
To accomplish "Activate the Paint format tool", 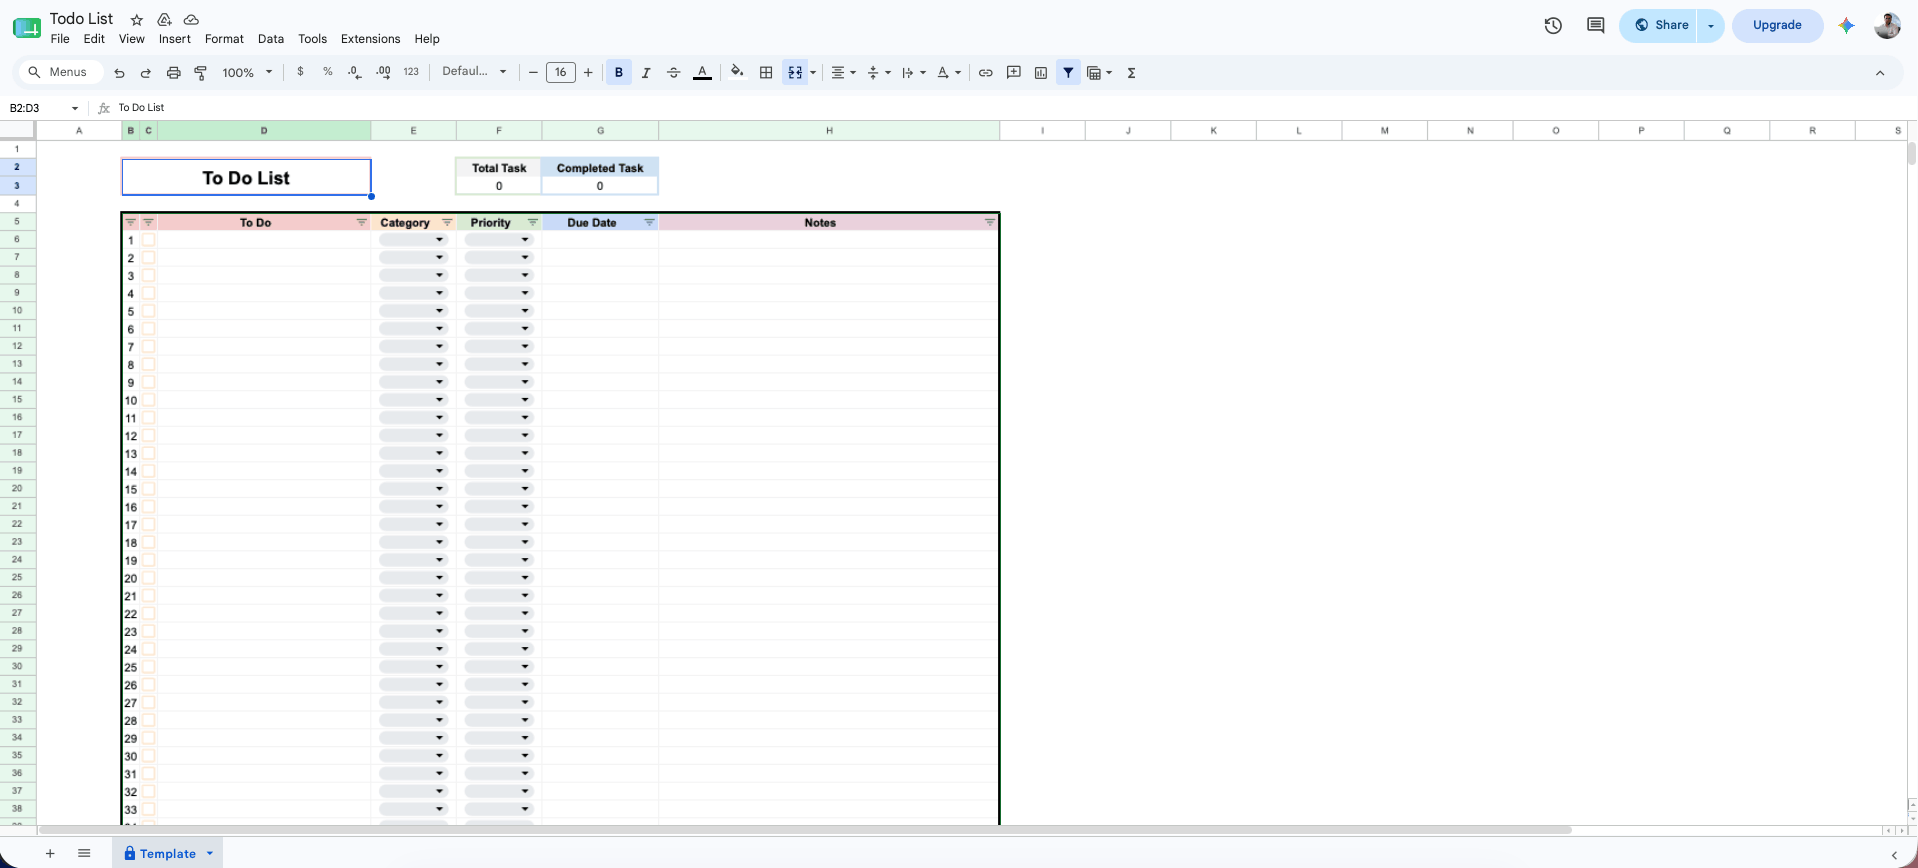I will tap(200, 73).
